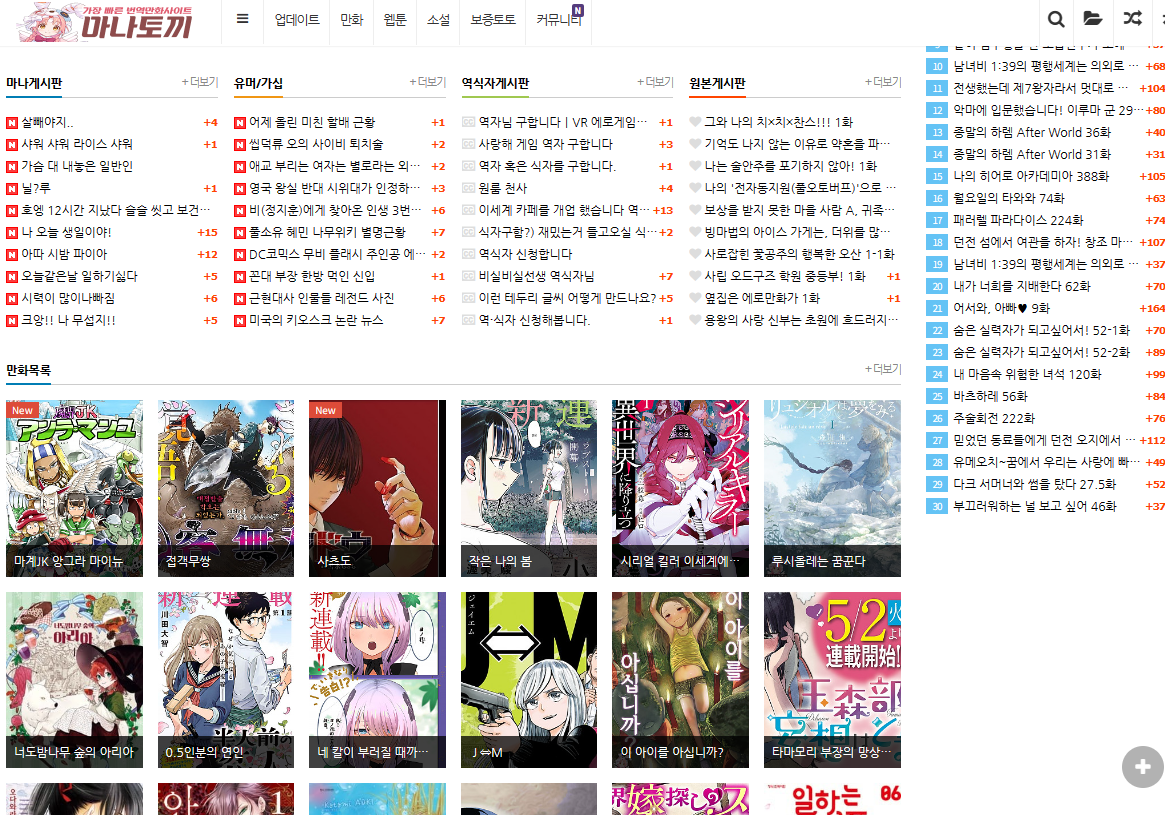Open ranking item 주술회전 222화

tap(993, 418)
